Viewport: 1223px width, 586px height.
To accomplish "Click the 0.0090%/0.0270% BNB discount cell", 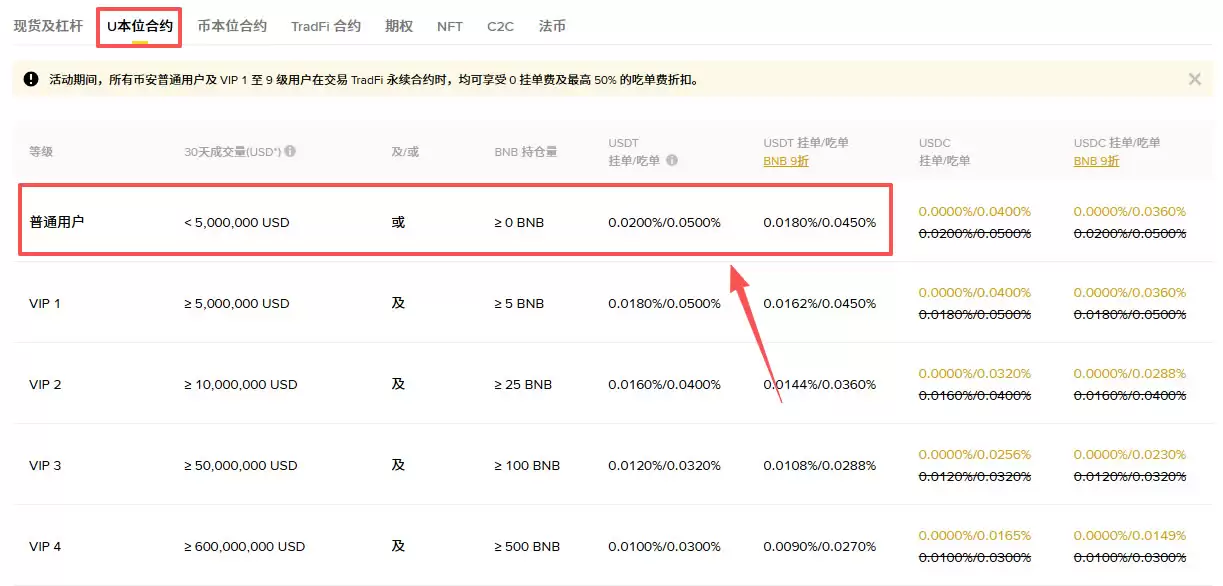I will coord(820,546).
